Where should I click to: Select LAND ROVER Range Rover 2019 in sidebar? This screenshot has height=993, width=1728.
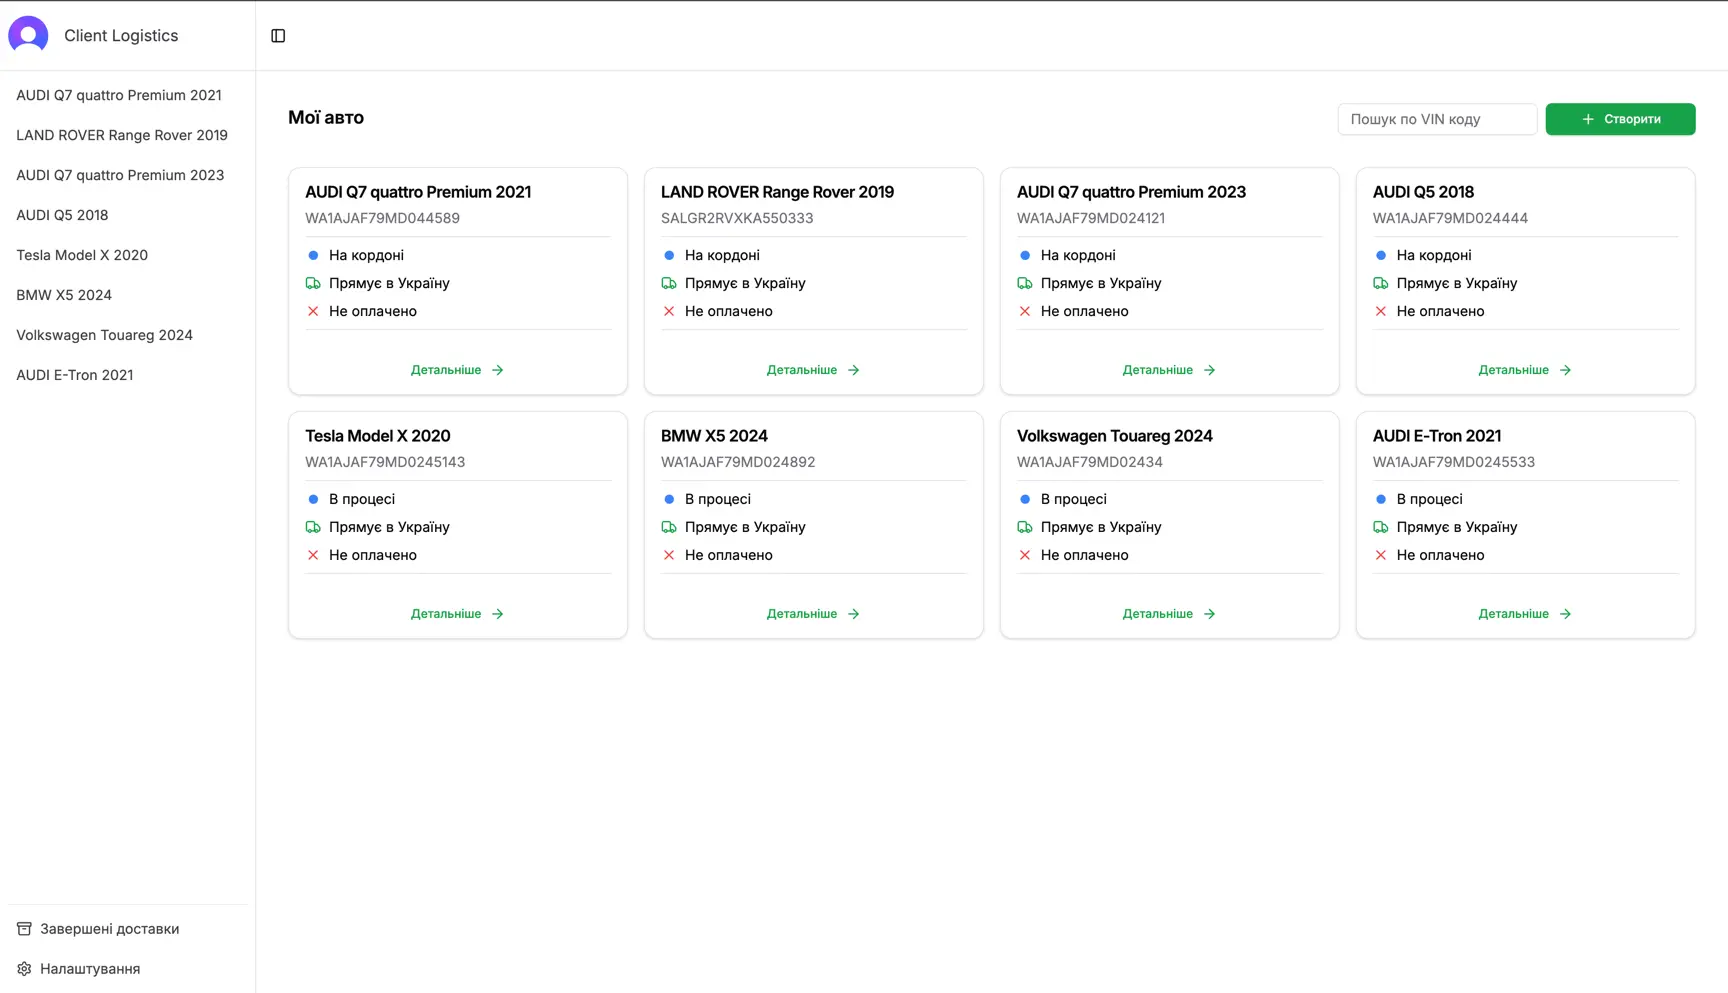pos(127,135)
